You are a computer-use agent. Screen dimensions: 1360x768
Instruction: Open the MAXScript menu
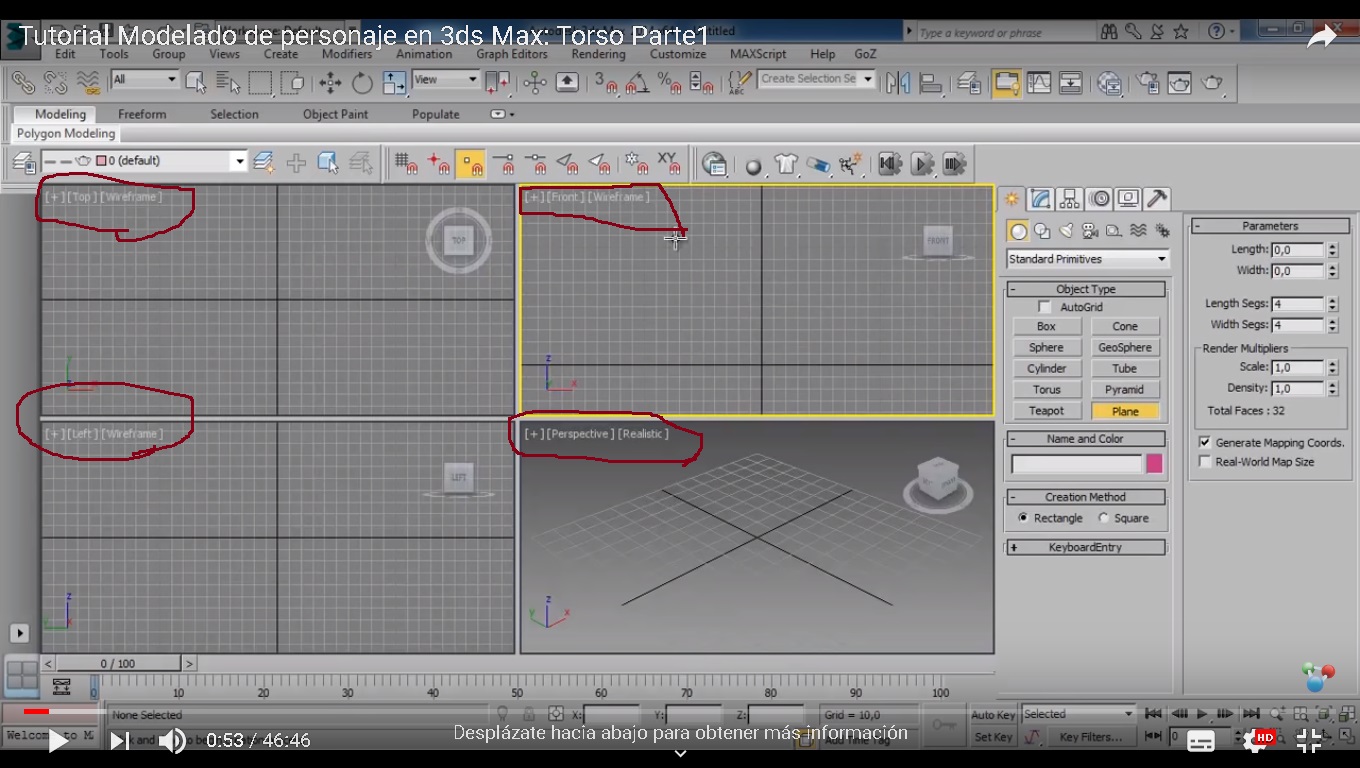(x=758, y=54)
